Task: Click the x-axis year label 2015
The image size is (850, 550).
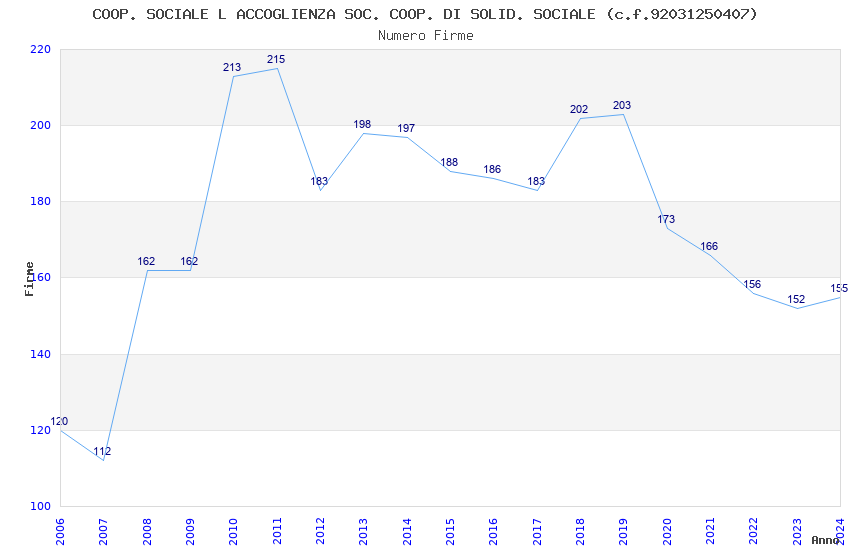Action: click(450, 532)
